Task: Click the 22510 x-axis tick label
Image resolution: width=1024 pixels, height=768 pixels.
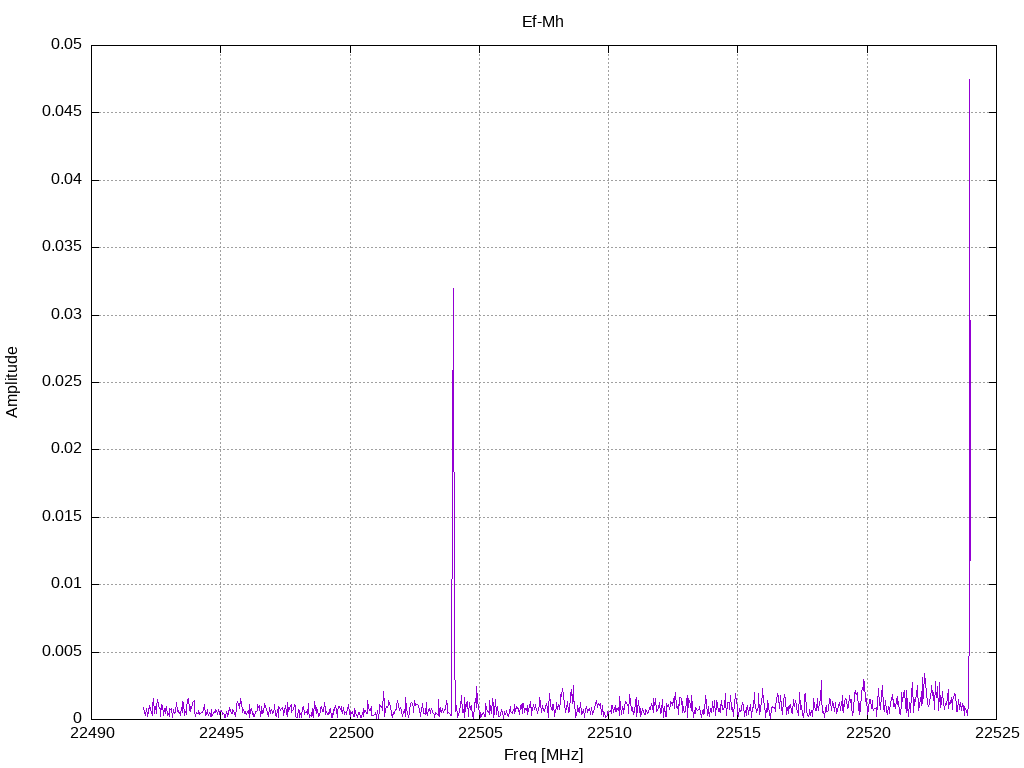Action: pyautogui.click(x=609, y=733)
